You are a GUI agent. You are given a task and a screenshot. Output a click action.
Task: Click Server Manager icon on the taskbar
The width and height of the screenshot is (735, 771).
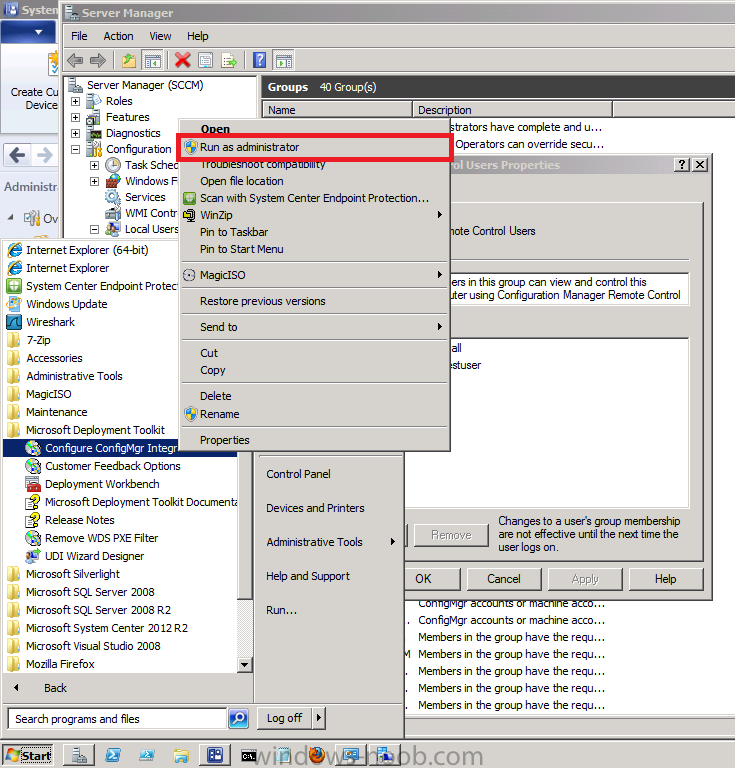(x=79, y=755)
